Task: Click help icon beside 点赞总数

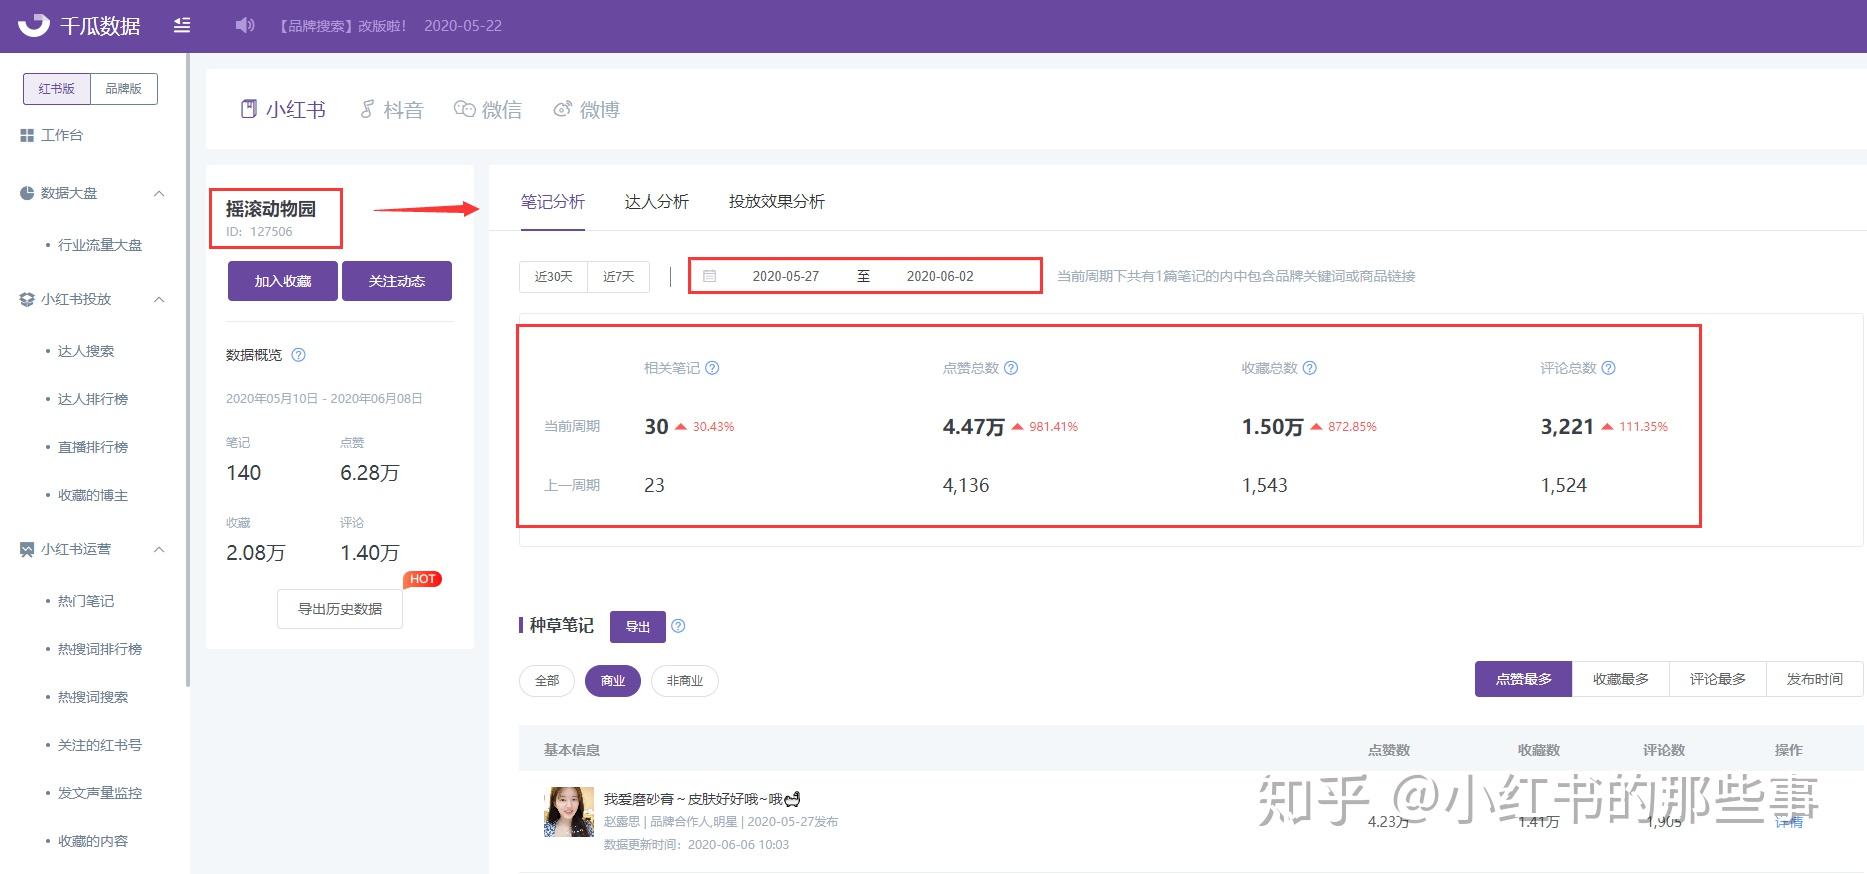Action: pyautogui.click(x=1011, y=368)
